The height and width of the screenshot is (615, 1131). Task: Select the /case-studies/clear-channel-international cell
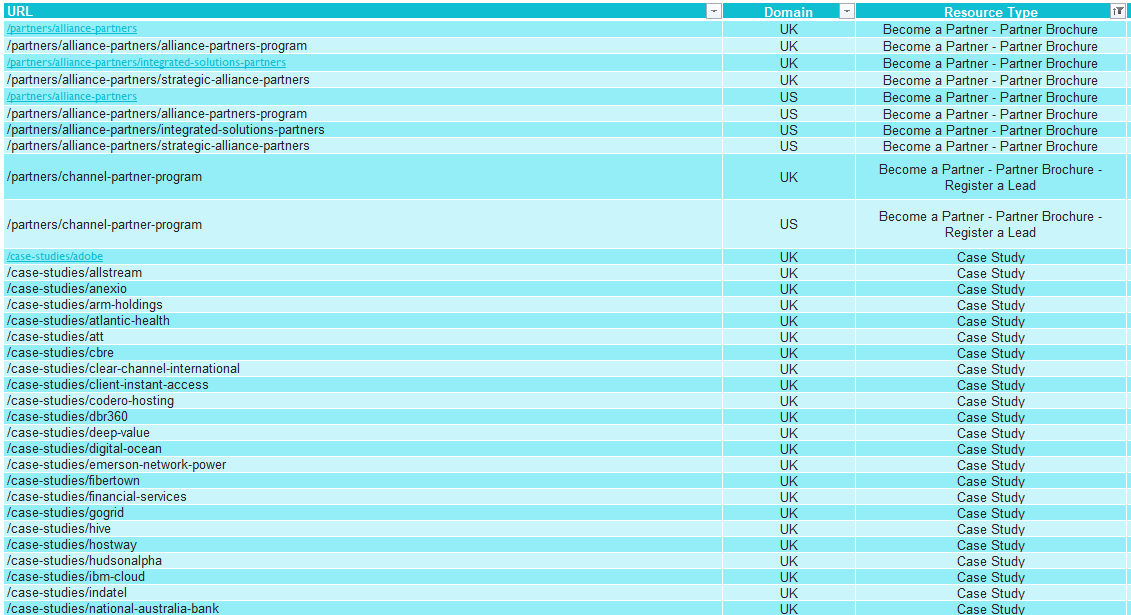pos(363,368)
